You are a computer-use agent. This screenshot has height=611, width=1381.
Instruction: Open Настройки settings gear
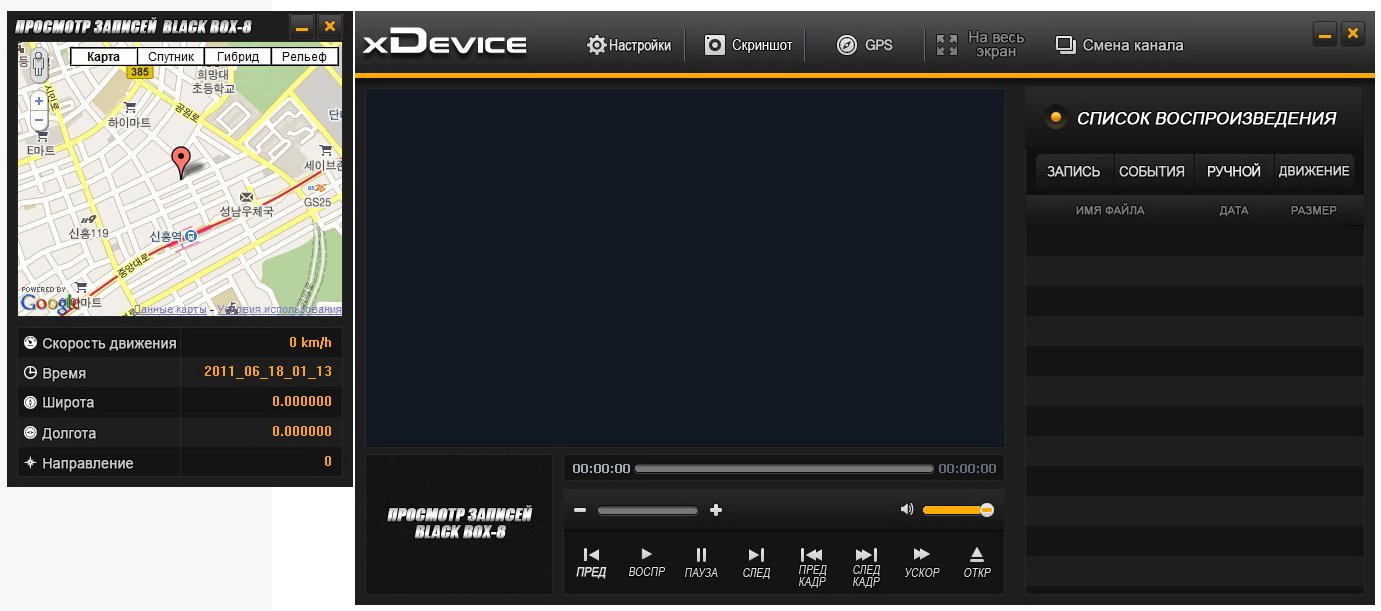[x=629, y=45]
